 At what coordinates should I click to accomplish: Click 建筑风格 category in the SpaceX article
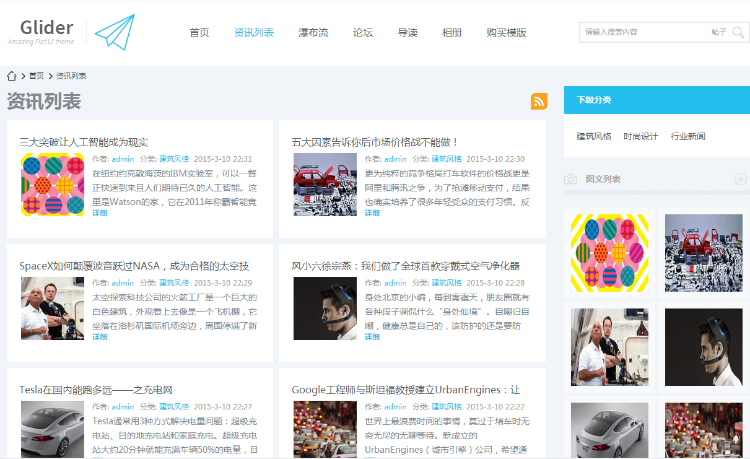(174, 283)
